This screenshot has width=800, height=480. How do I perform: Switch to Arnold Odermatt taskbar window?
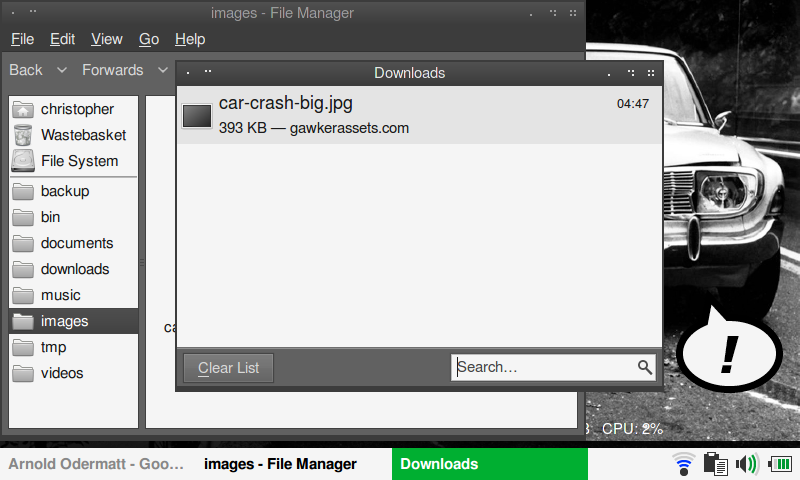click(x=96, y=464)
